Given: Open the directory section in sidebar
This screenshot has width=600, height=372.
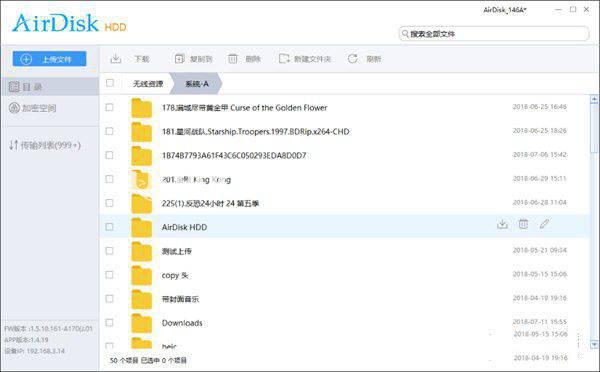Looking at the screenshot, I should [x=50, y=87].
